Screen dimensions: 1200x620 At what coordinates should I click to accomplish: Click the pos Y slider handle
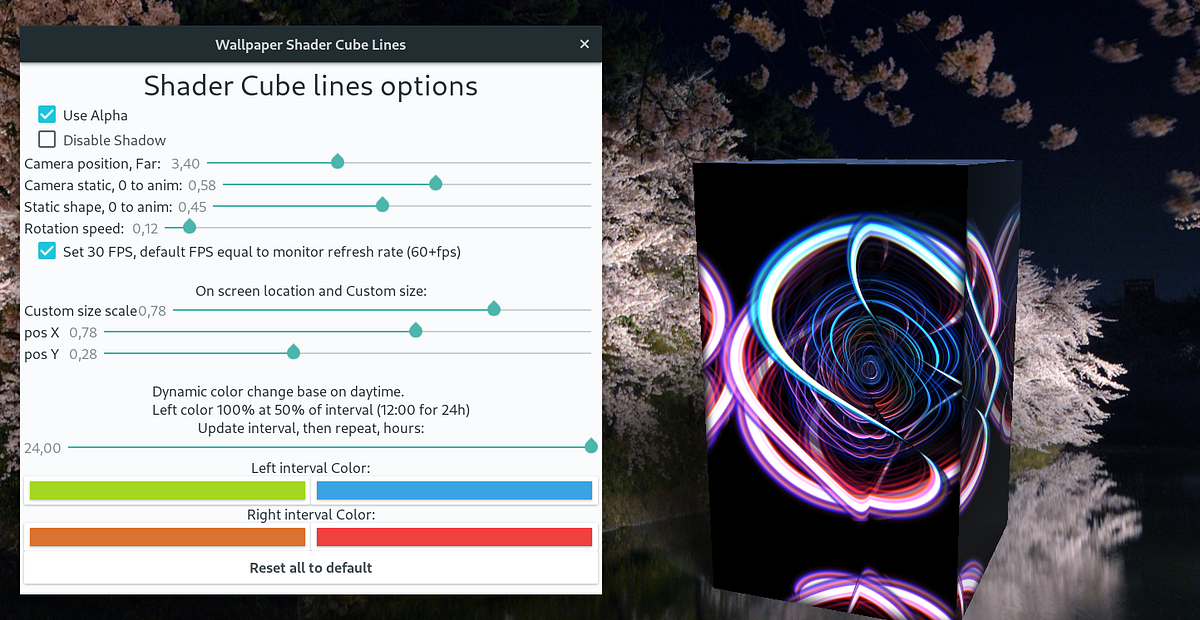pyautogui.click(x=292, y=351)
